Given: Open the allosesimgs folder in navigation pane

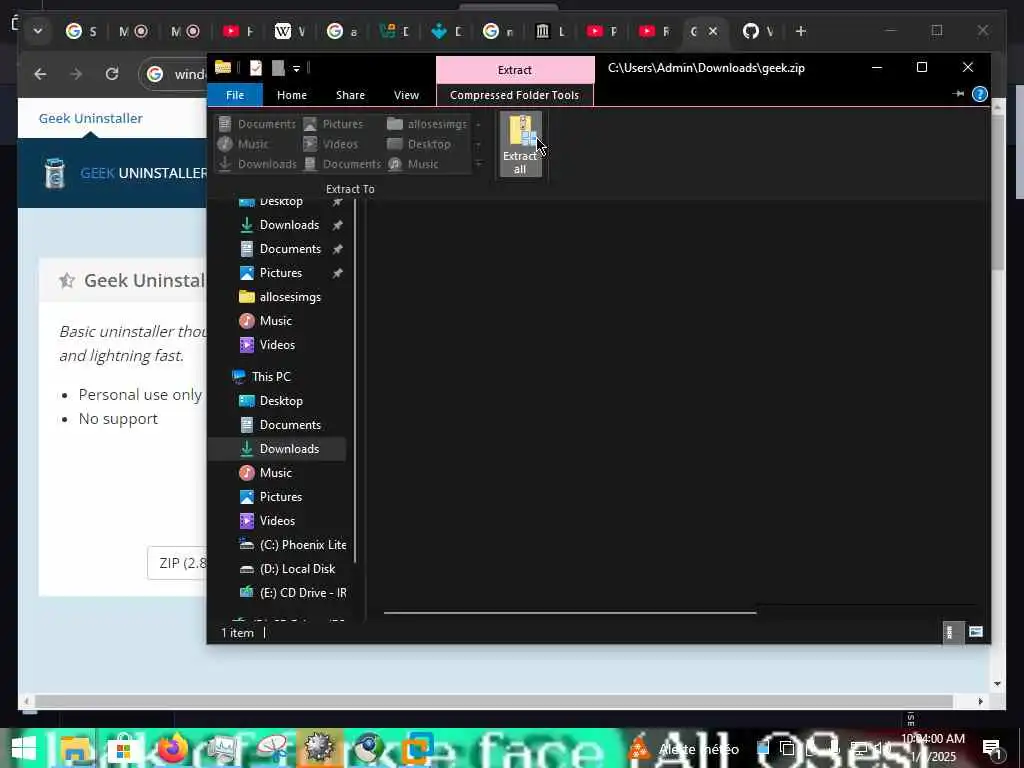Looking at the screenshot, I should [280, 297].
